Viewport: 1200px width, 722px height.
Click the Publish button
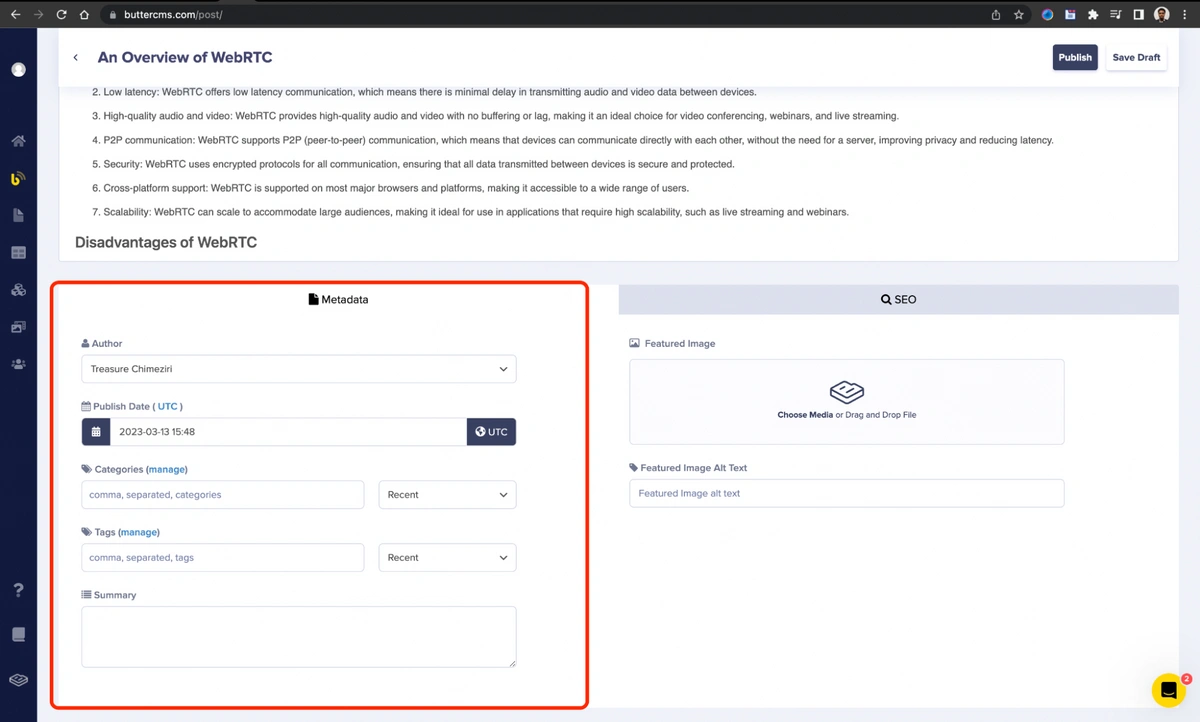click(1074, 57)
